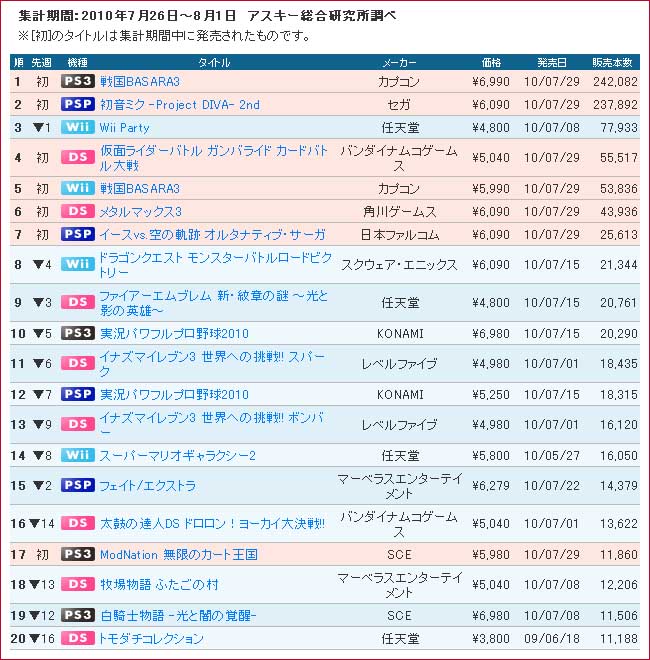Click Wii badge beside ドラゴンクエスト モンスターバトルロード

coord(77,264)
